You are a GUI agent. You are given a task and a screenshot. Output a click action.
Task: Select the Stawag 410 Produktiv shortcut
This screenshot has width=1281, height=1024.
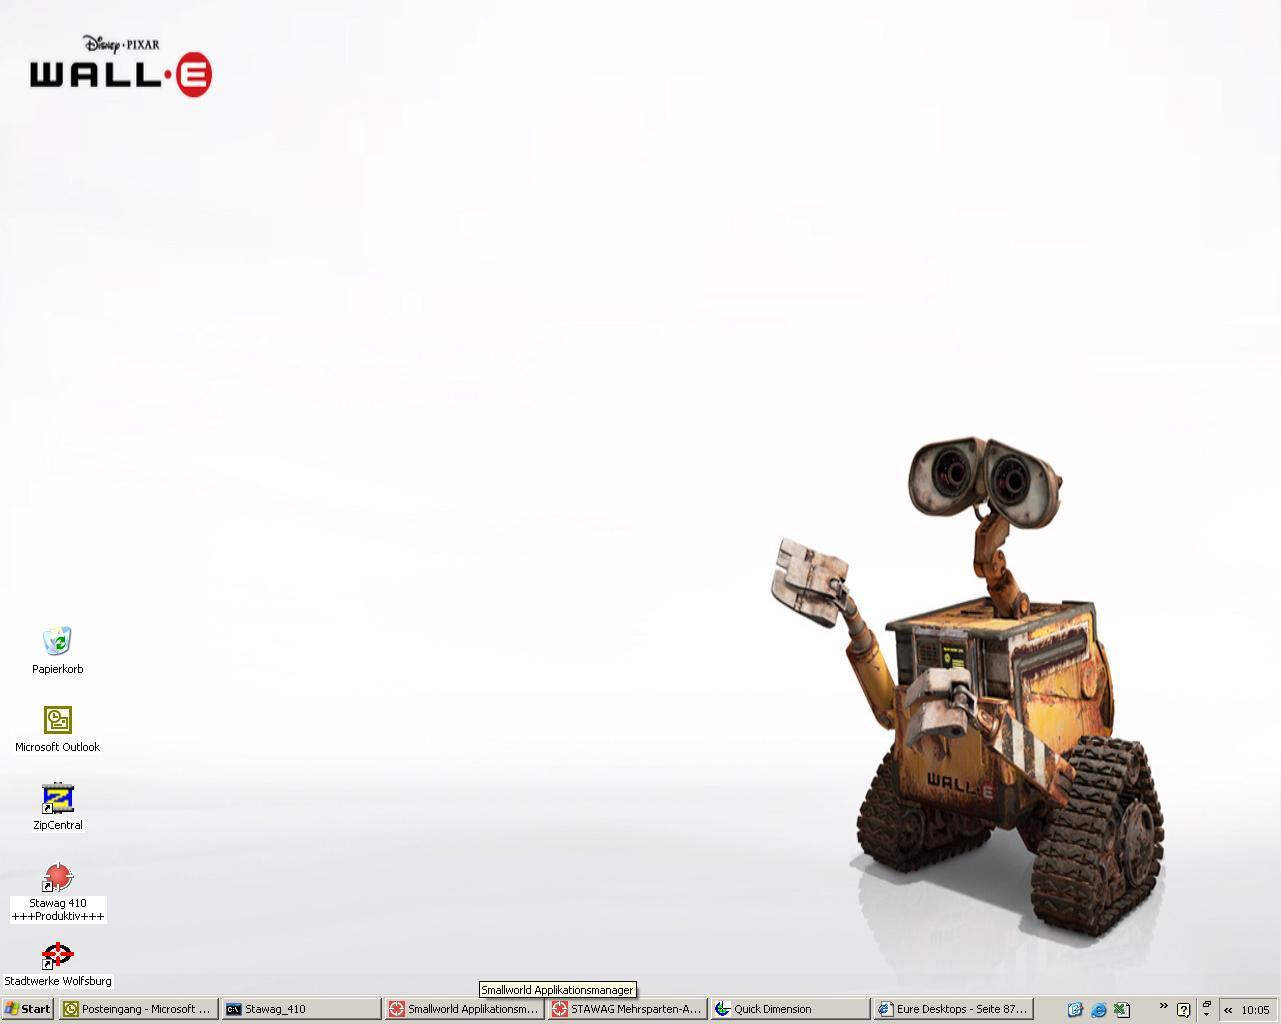click(x=57, y=893)
